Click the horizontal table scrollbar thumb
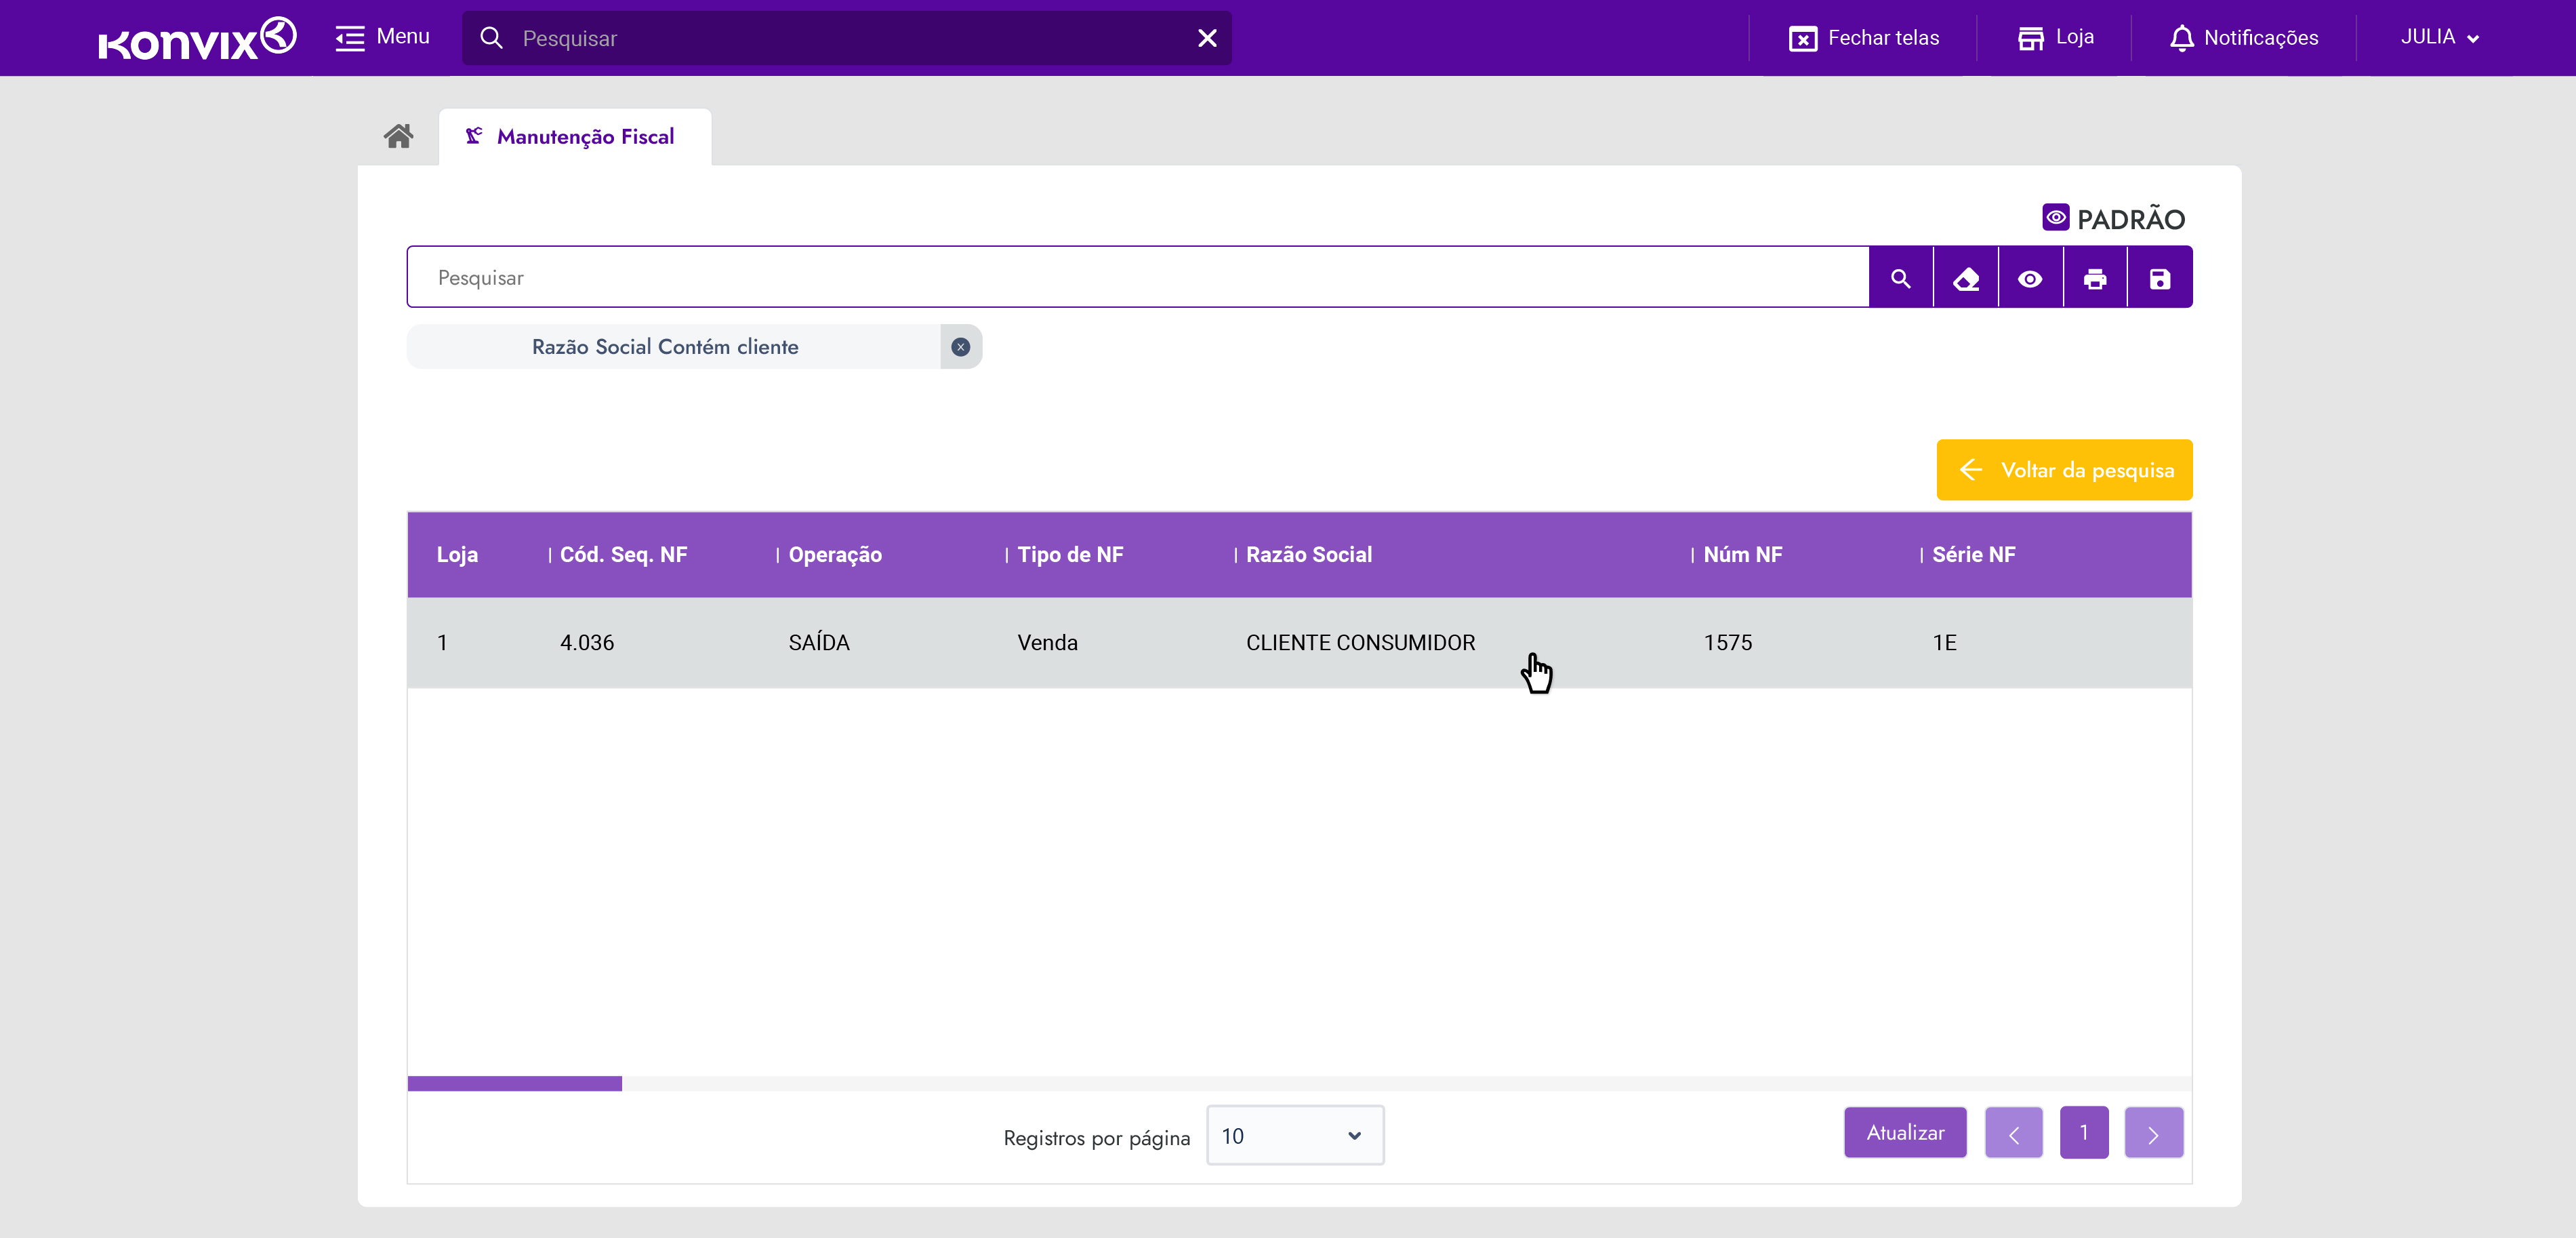The width and height of the screenshot is (2576, 1238). pos(514,1083)
